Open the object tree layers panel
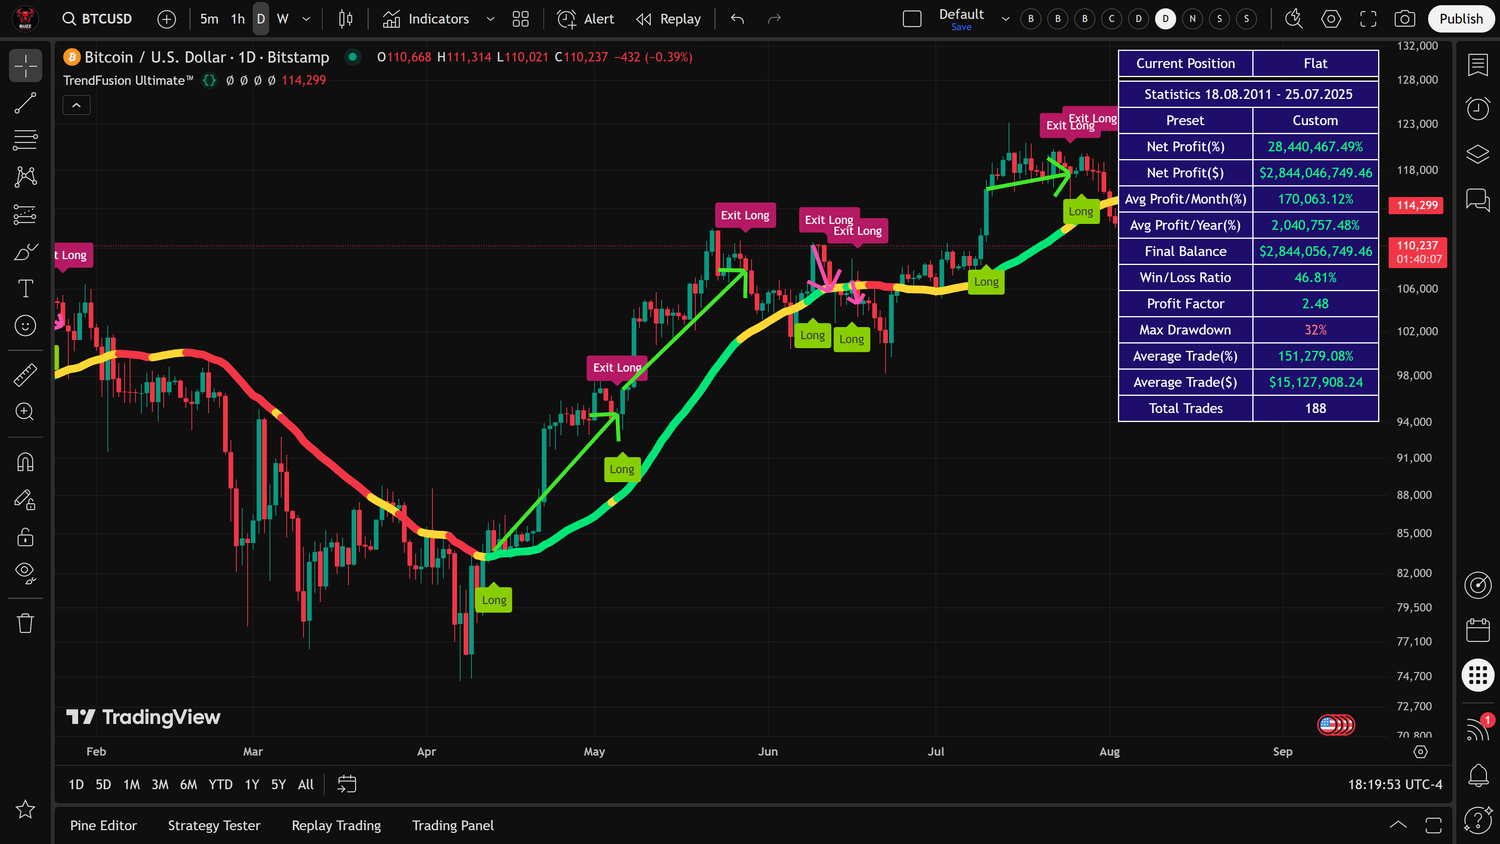Image resolution: width=1500 pixels, height=844 pixels. (1478, 154)
